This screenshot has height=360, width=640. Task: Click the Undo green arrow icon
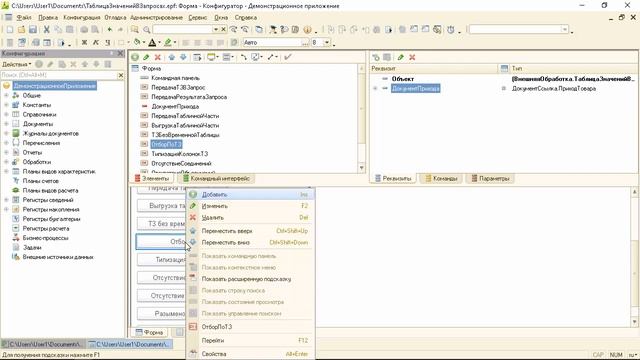point(109,29)
